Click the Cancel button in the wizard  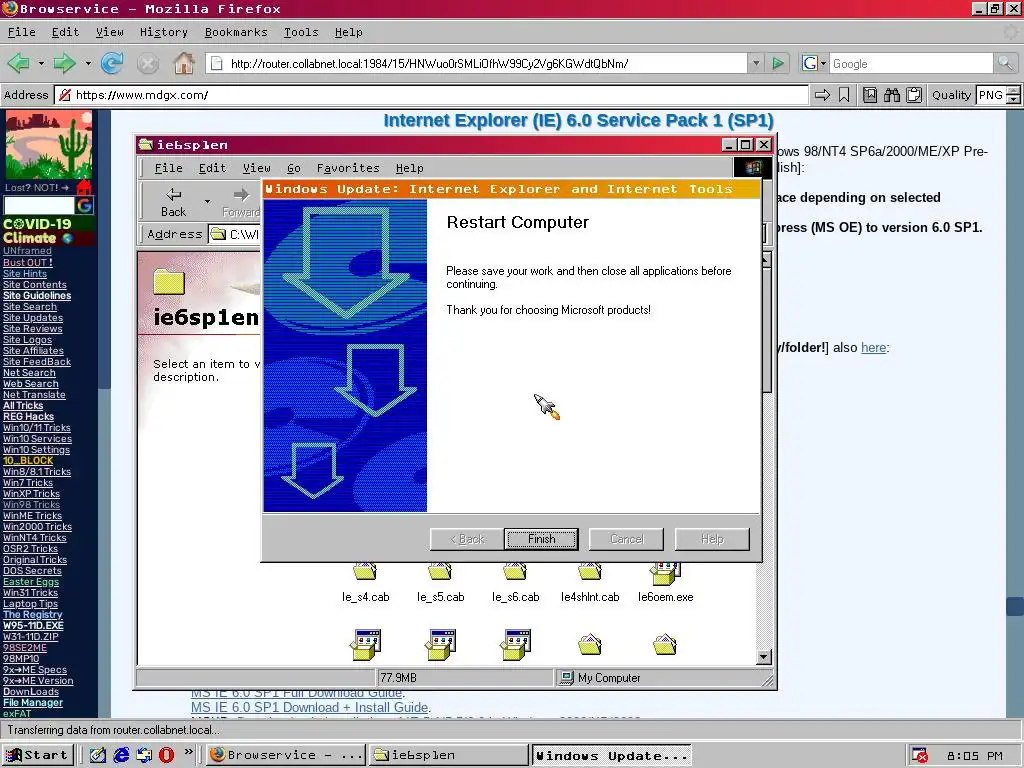(x=626, y=539)
